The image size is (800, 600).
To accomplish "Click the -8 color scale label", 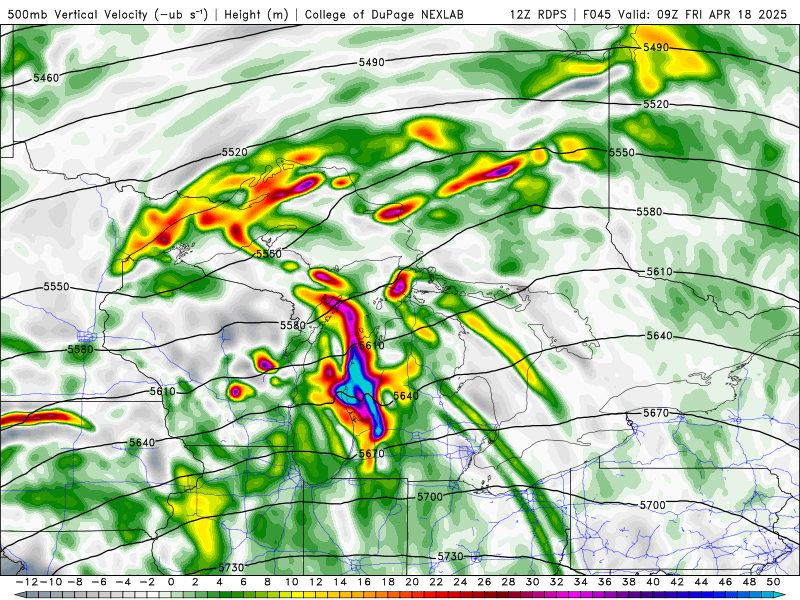I will coord(74,582).
